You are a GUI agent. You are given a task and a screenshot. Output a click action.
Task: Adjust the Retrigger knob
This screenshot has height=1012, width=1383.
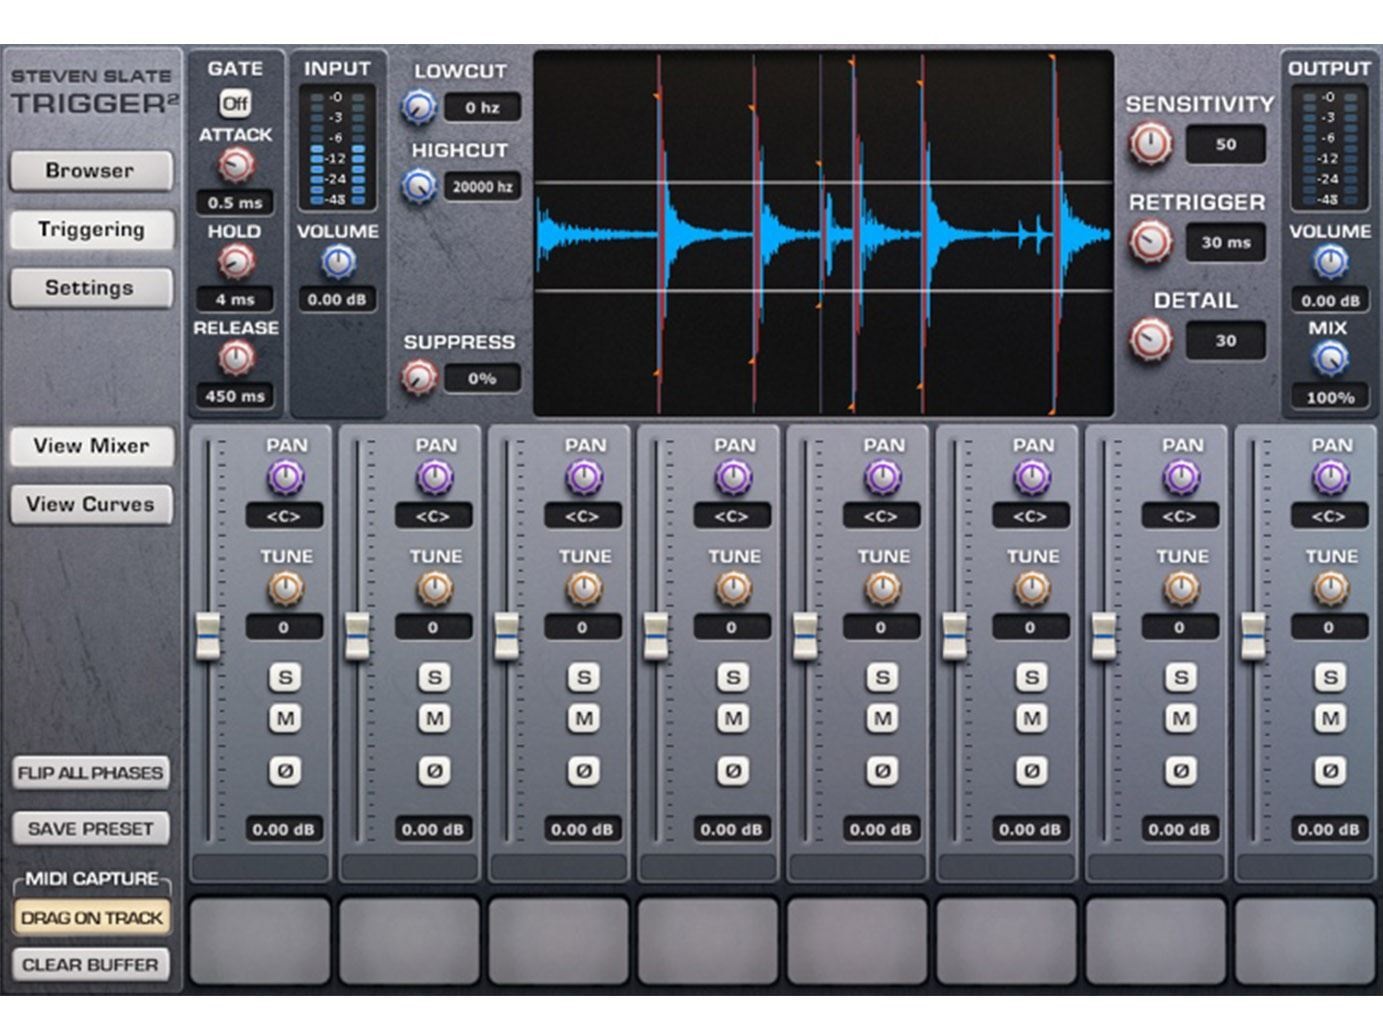click(x=1152, y=240)
